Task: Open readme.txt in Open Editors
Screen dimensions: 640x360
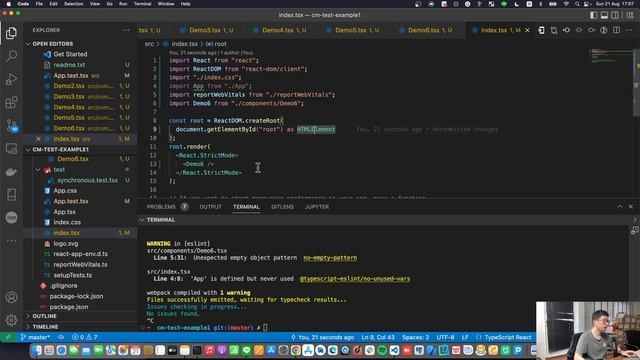Action: coord(69,64)
